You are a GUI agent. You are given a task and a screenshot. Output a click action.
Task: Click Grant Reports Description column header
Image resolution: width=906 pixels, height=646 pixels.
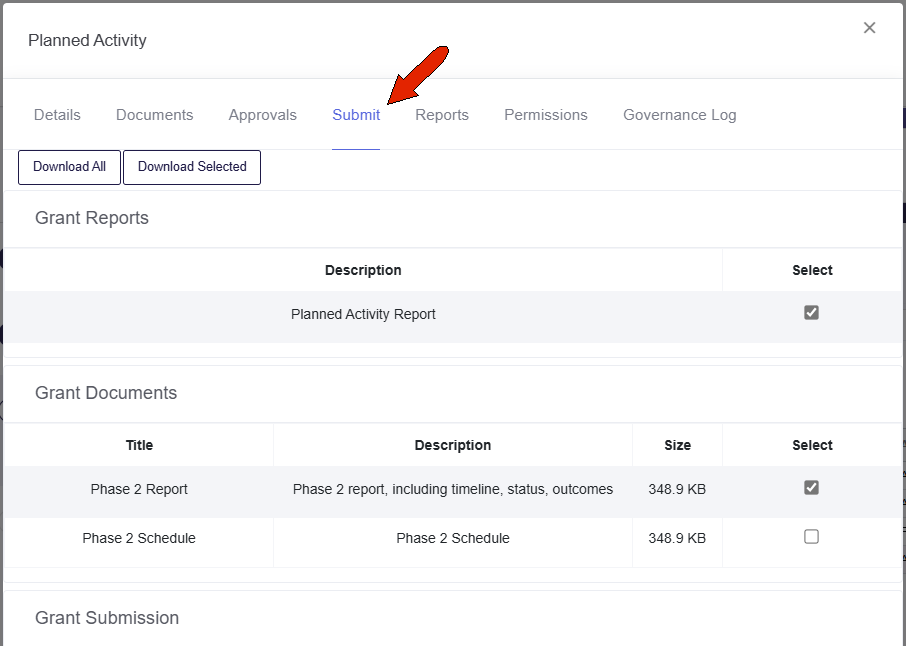tap(363, 270)
